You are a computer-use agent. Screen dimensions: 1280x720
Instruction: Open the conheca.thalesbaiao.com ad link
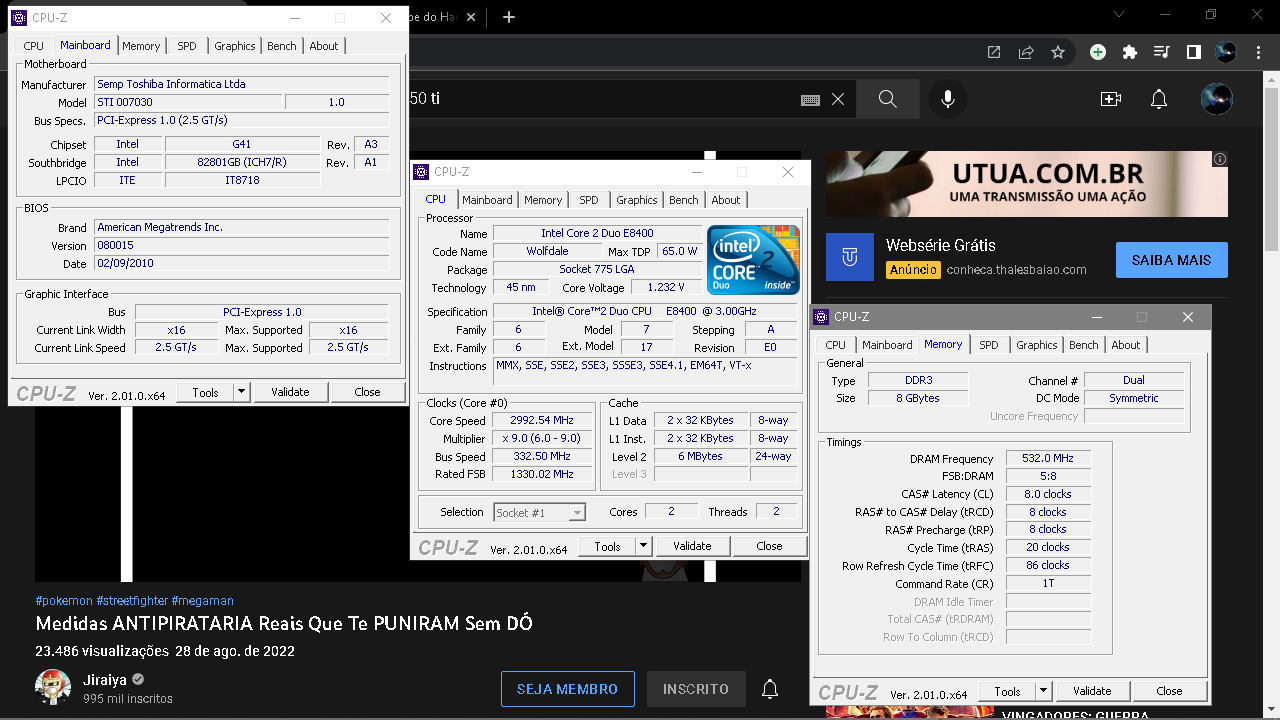point(1016,270)
